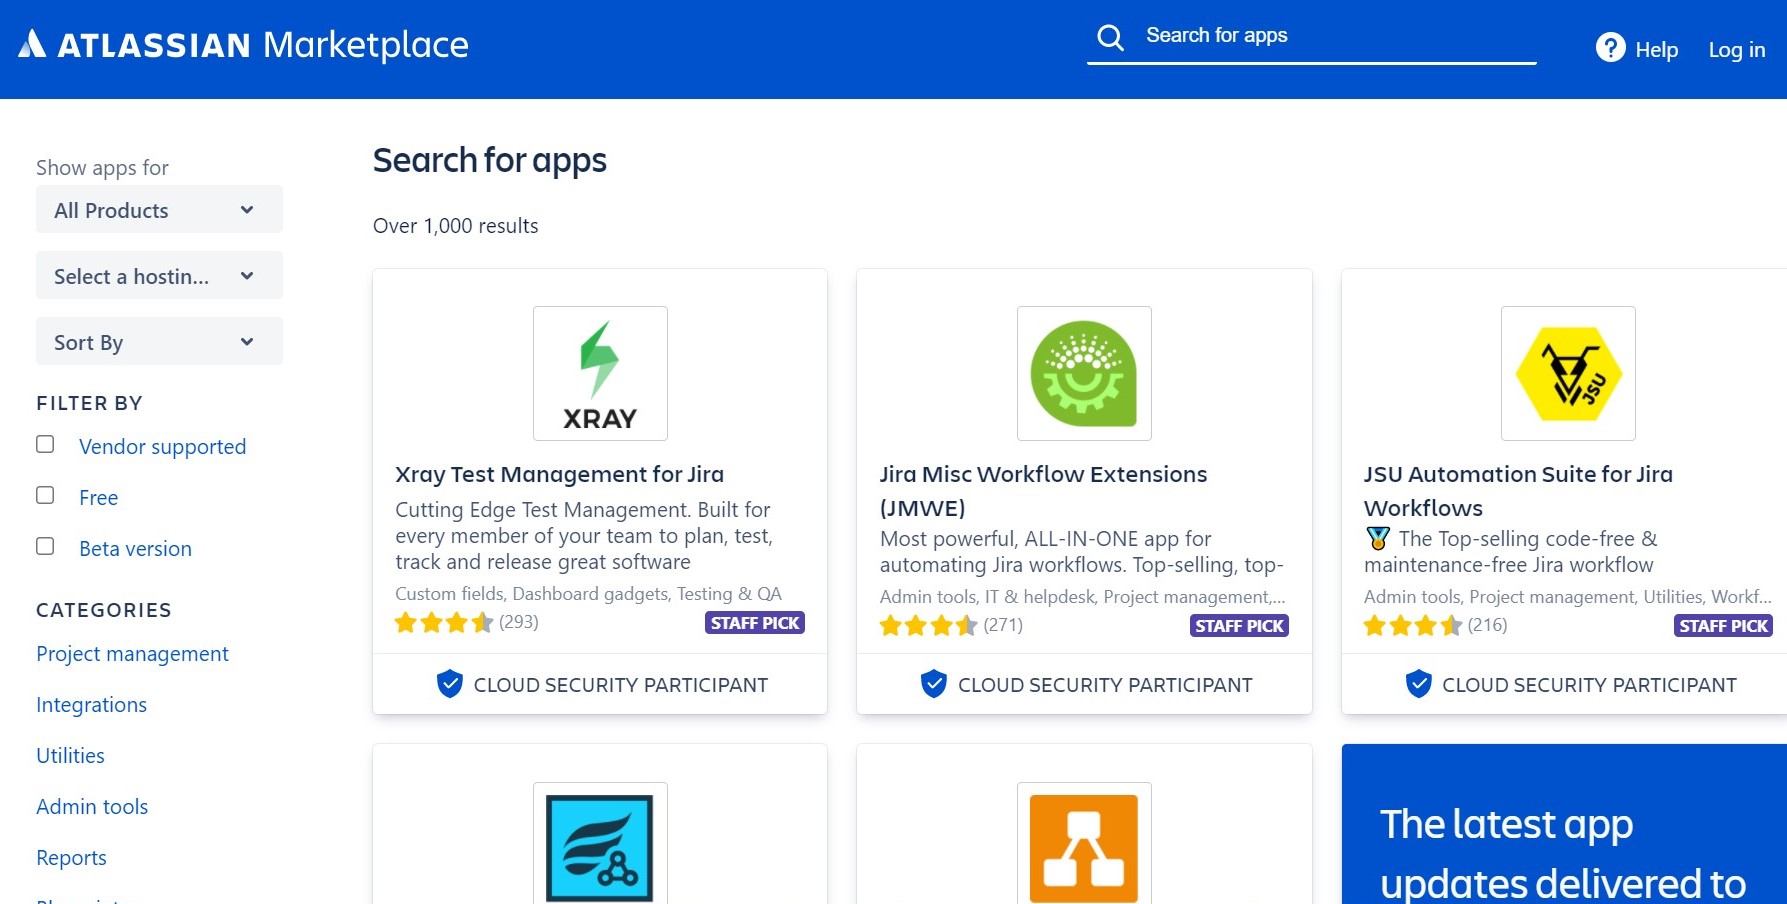Open the Xray app logo thumbnail
The width and height of the screenshot is (1787, 904).
[600, 373]
